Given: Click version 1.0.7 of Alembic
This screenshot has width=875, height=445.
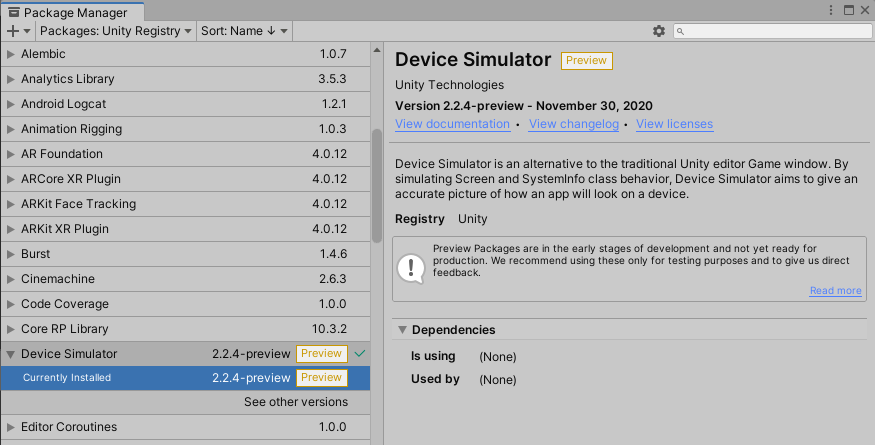Looking at the screenshot, I should 333,54.
